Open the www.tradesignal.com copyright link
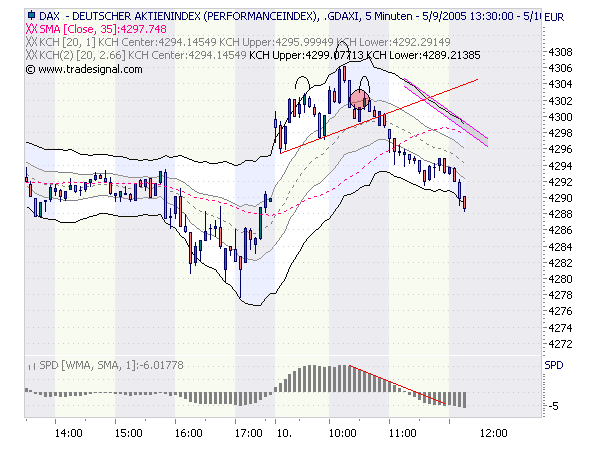Viewport: 600px width, 450px height. tap(84, 69)
